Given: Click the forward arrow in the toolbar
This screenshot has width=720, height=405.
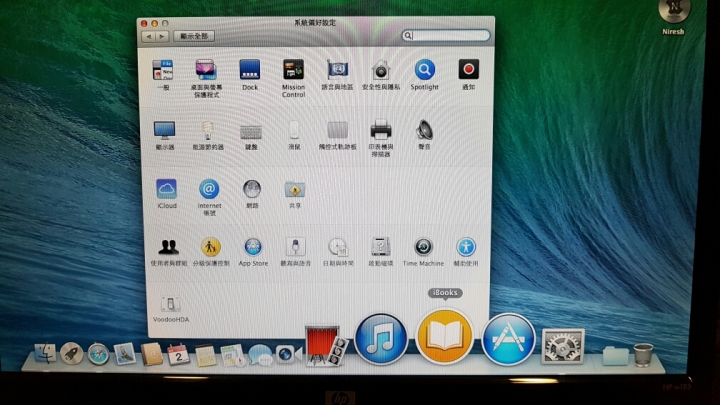Looking at the screenshot, I should (x=162, y=36).
